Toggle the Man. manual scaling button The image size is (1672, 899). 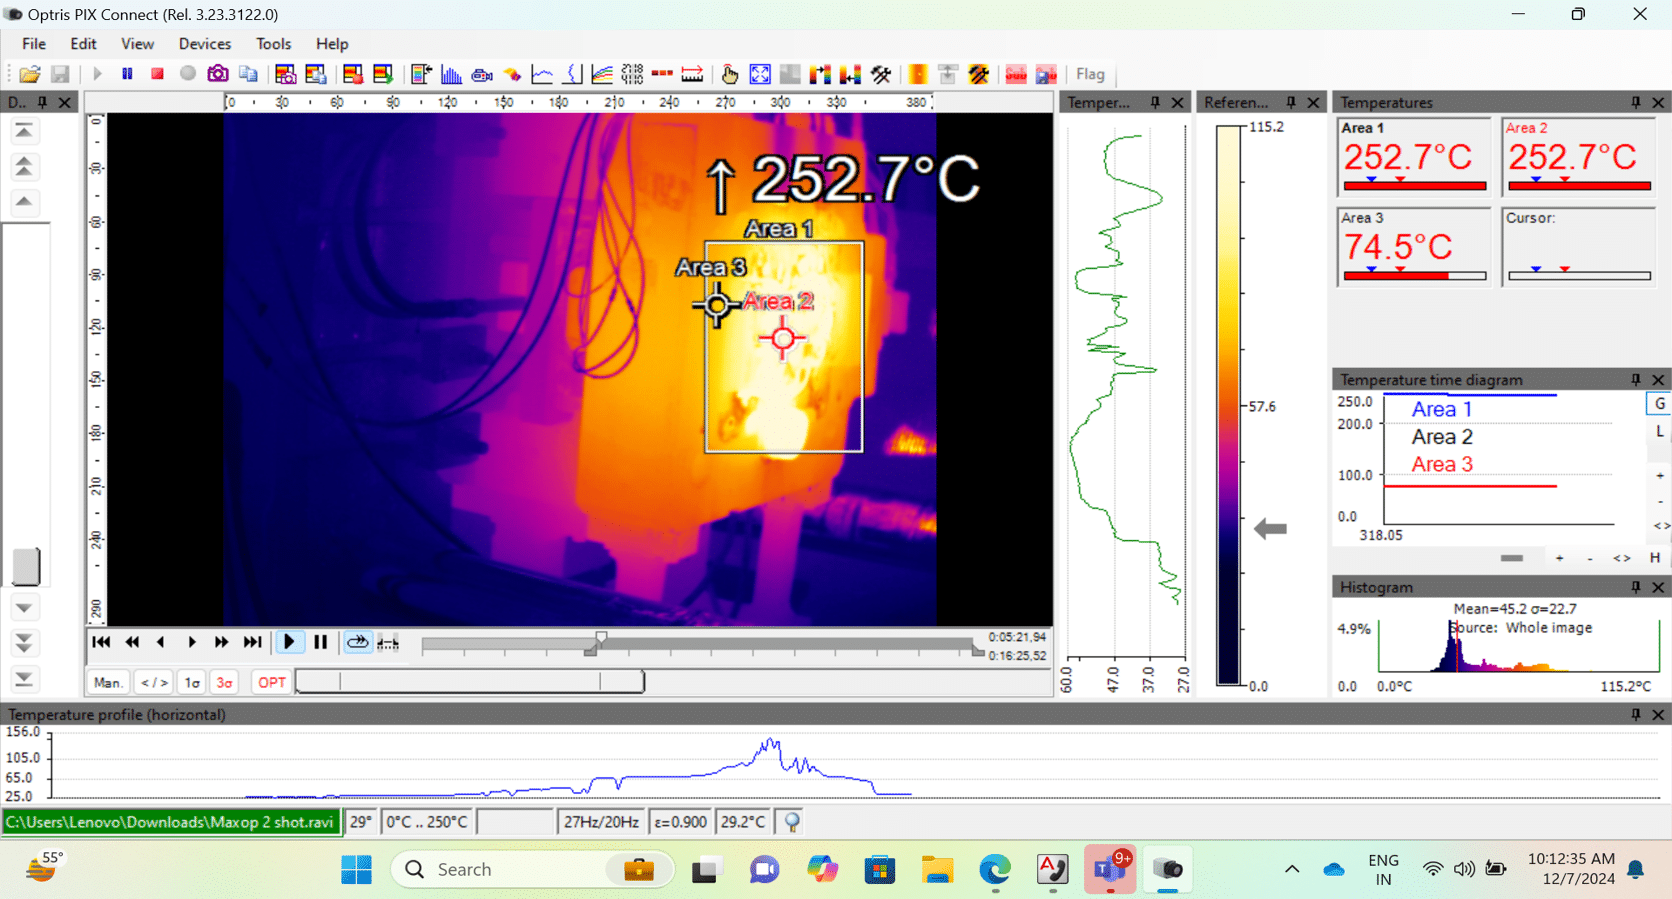[108, 683]
